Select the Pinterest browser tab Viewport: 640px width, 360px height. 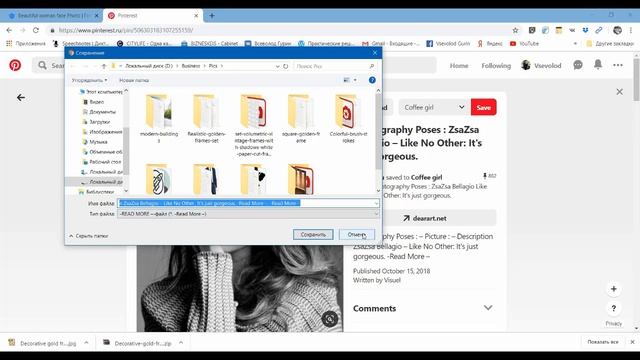tap(151, 16)
